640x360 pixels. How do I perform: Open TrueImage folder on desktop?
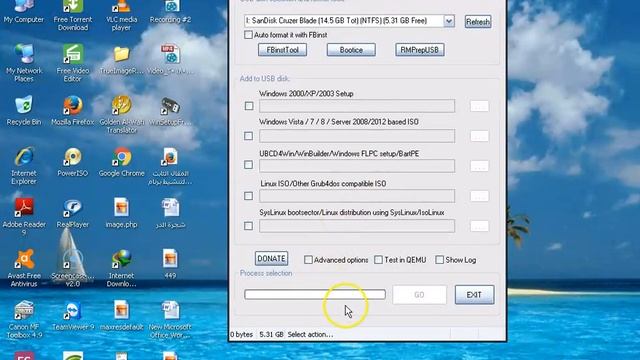pos(121,60)
